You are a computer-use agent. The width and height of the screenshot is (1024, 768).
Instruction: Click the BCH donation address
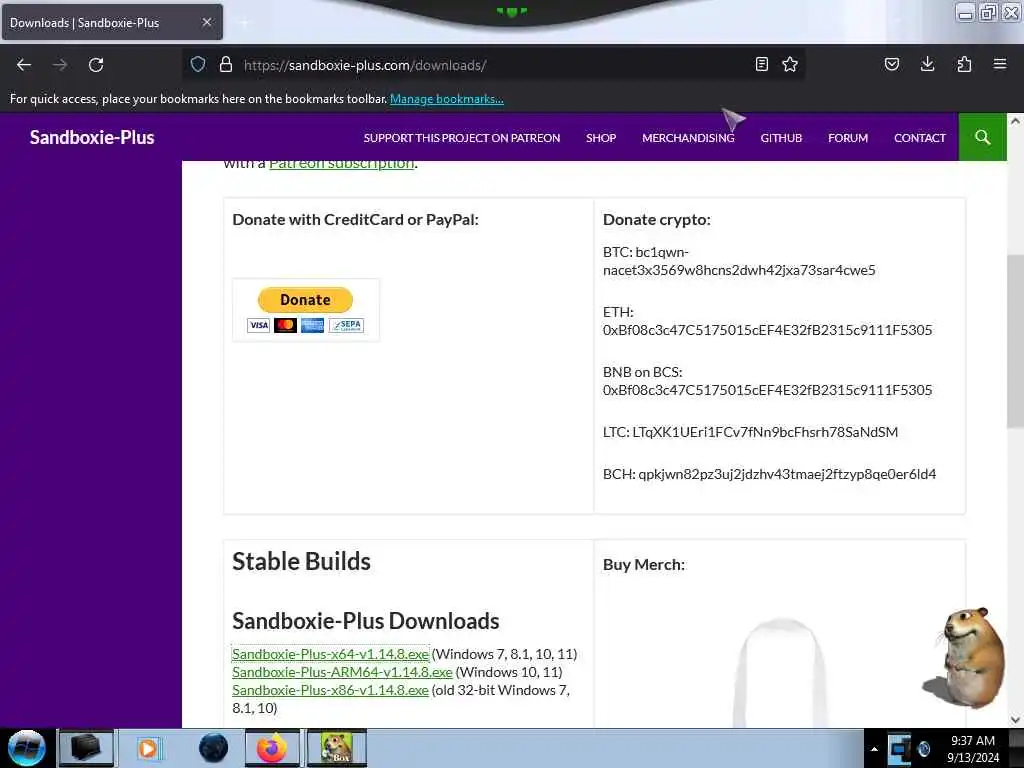(787, 473)
